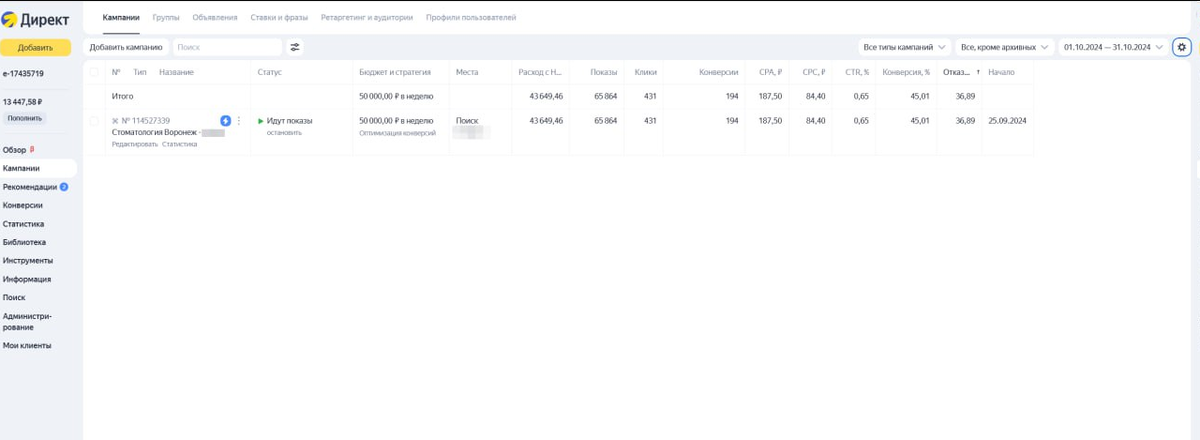Click the Поиск search input field
This screenshot has height=440, width=1200.
point(227,47)
